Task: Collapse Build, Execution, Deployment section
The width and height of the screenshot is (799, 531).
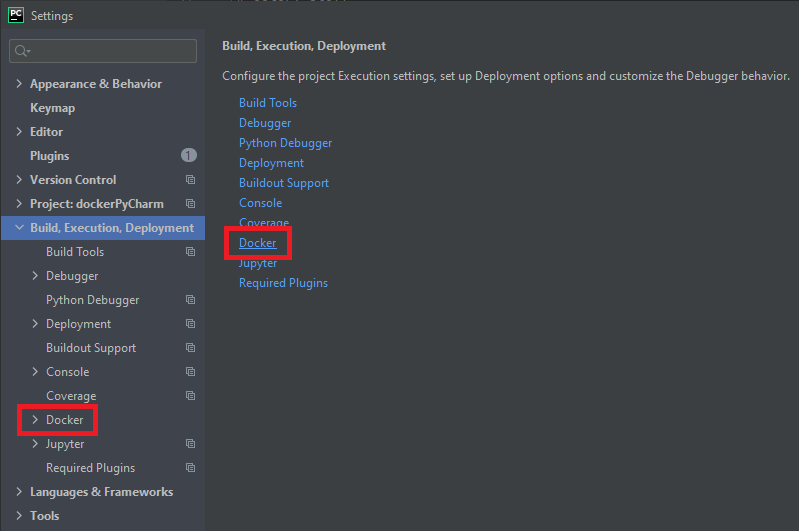Action: tap(19, 227)
